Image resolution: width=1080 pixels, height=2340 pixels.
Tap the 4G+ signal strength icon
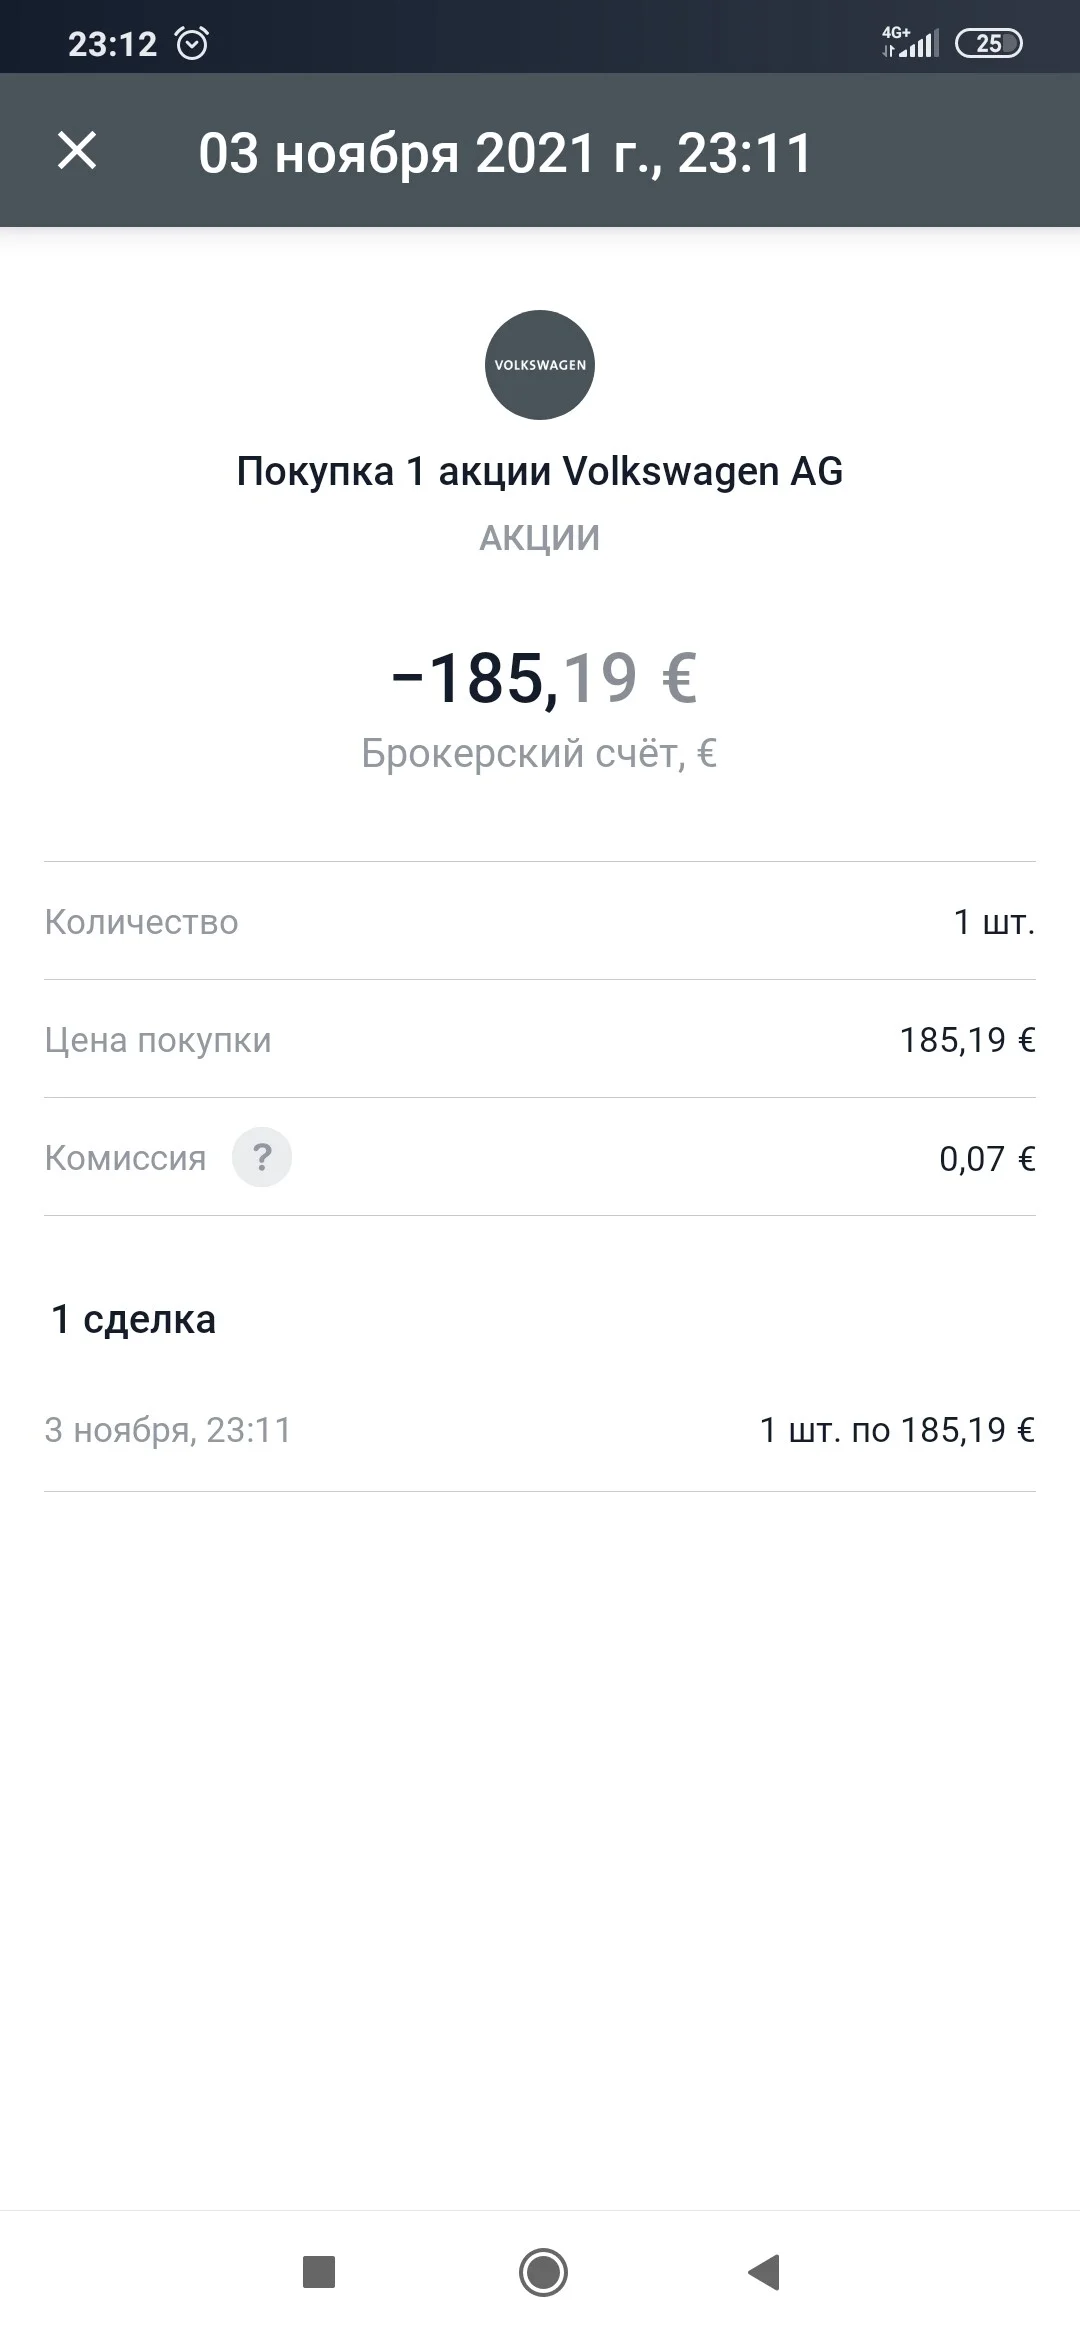pyautogui.click(x=910, y=42)
